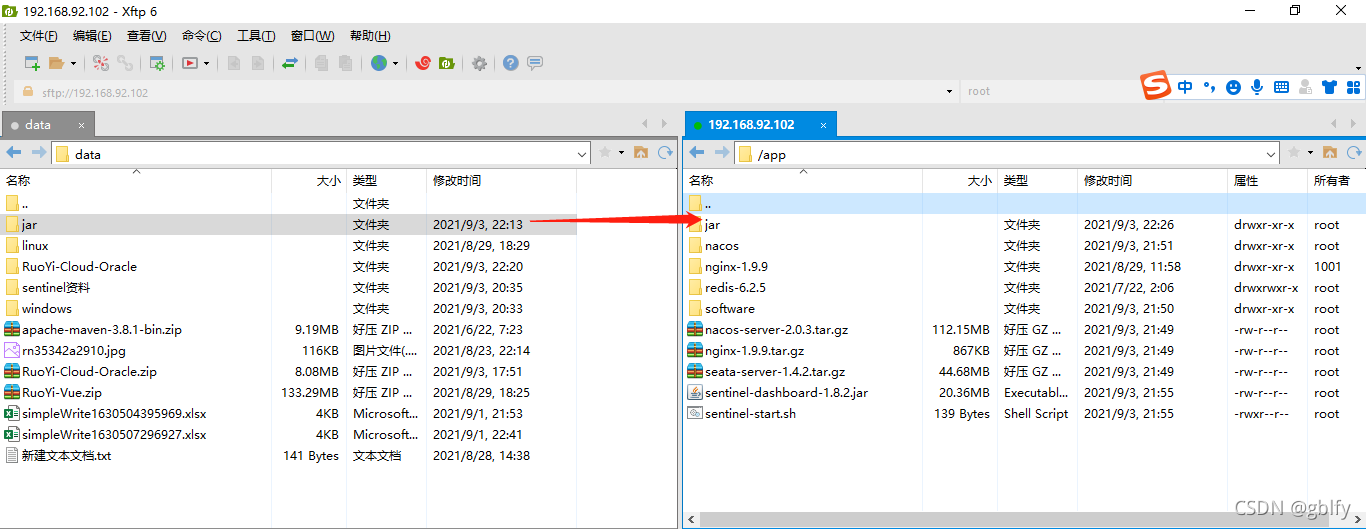Viewport: 1366px width, 529px height.
Task: Refresh the local data pane
Action: 665,153
